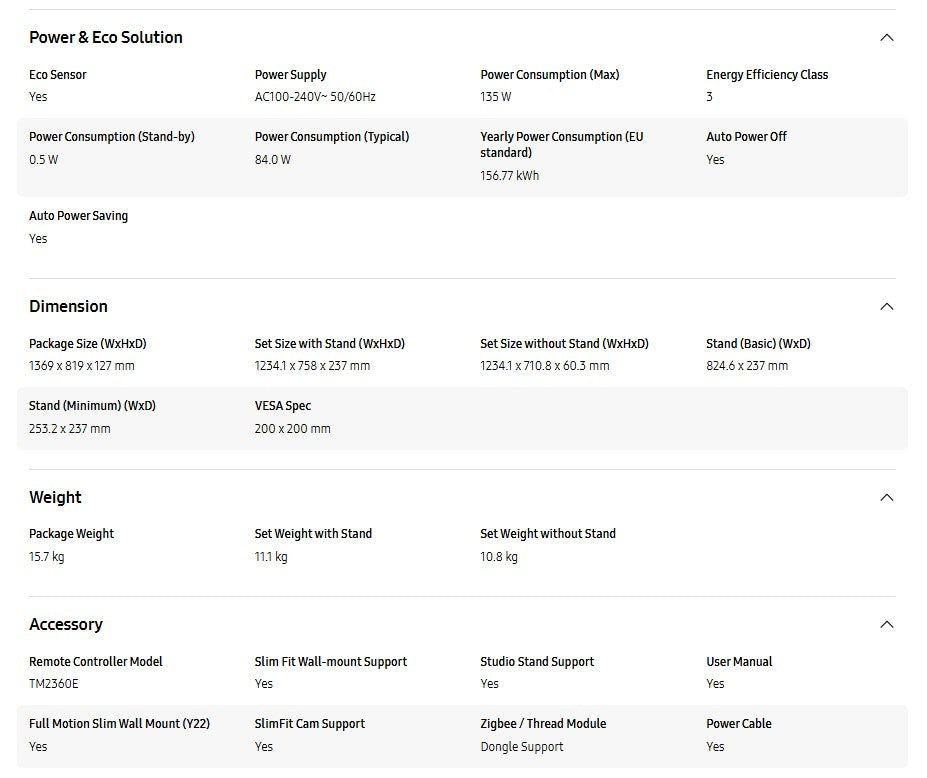Click the VESA Spec value 200 x 200 mm
Screen dimensions: 927x778
[x=292, y=429]
